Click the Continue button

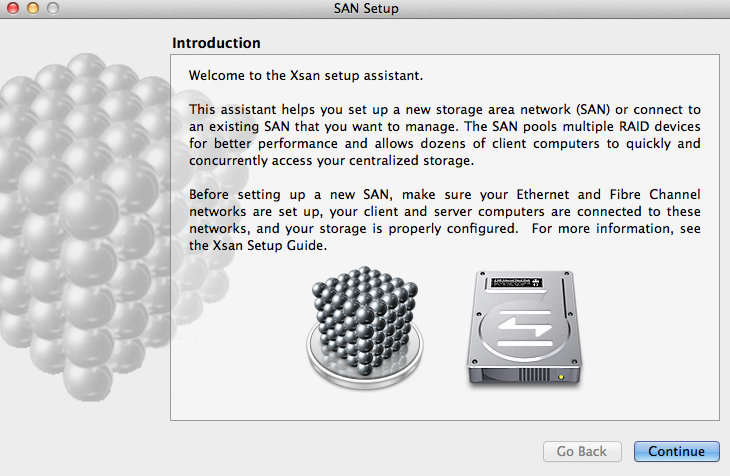pos(676,451)
